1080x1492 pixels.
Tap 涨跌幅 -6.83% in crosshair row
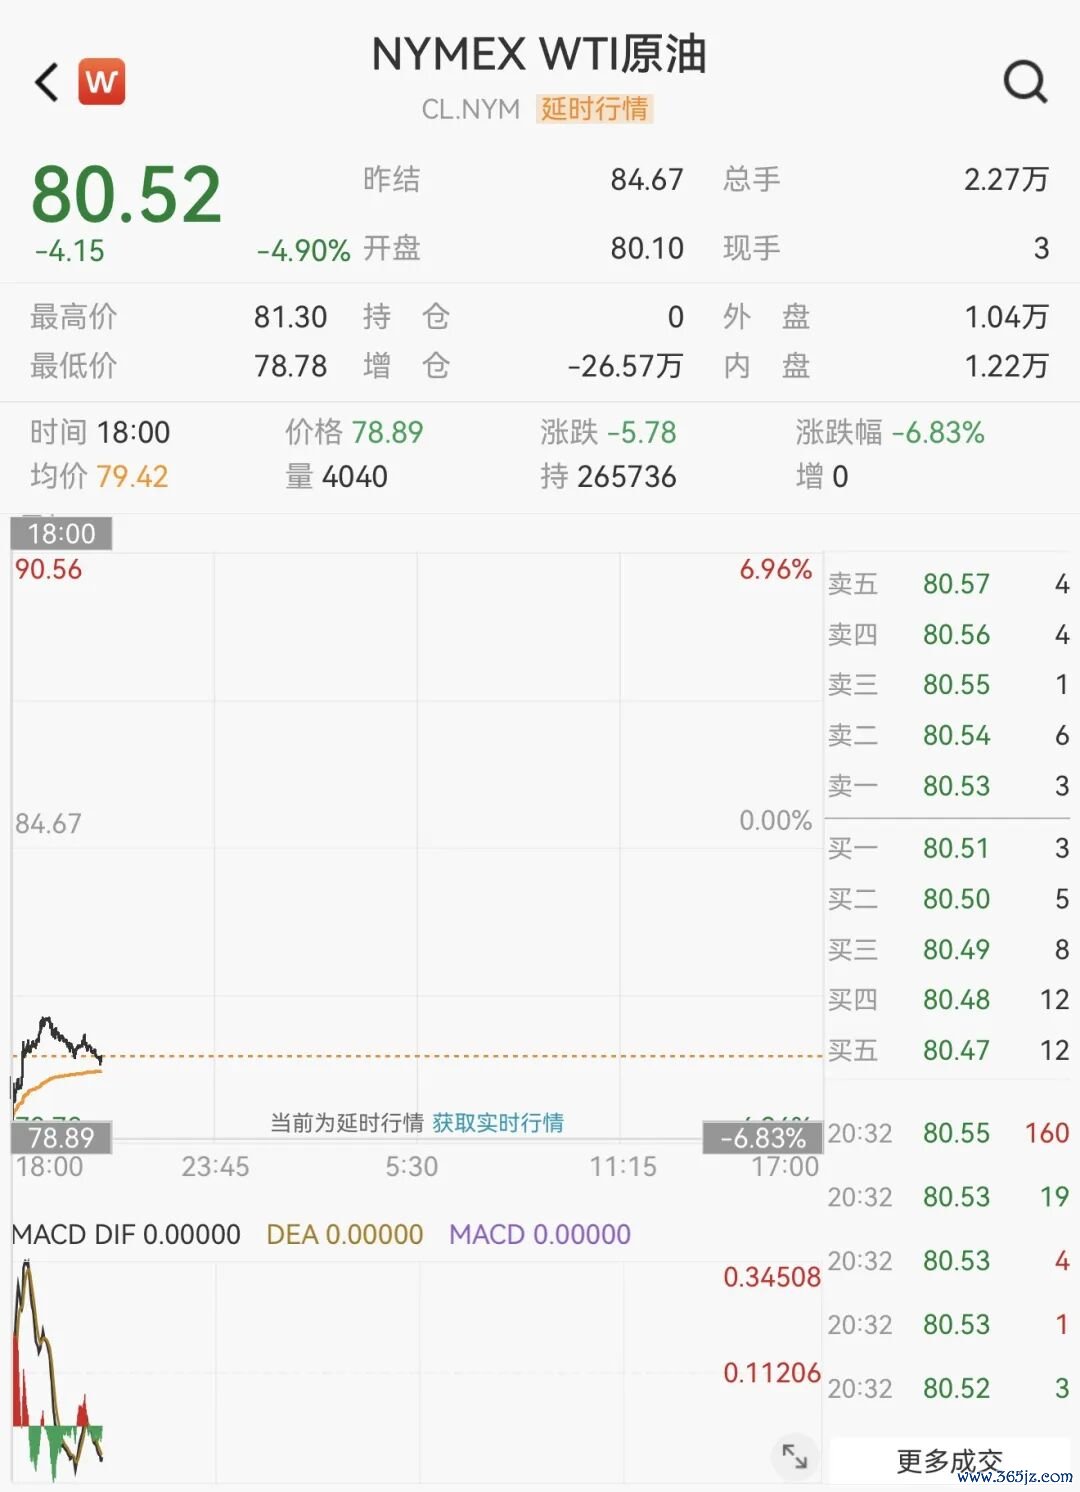(x=938, y=432)
